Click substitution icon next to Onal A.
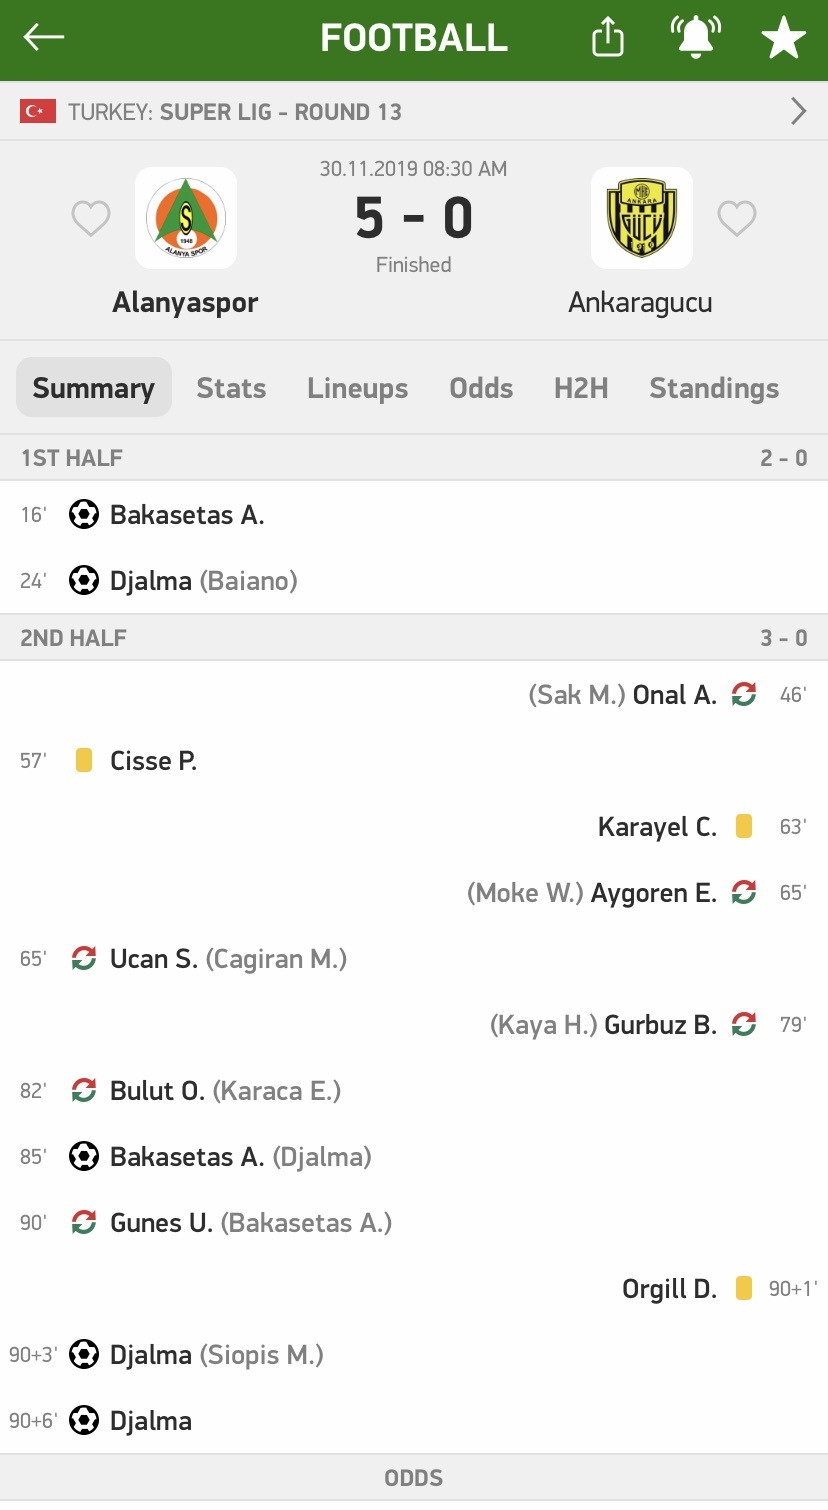This screenshot has width=828, height=1510. (743, 695)
